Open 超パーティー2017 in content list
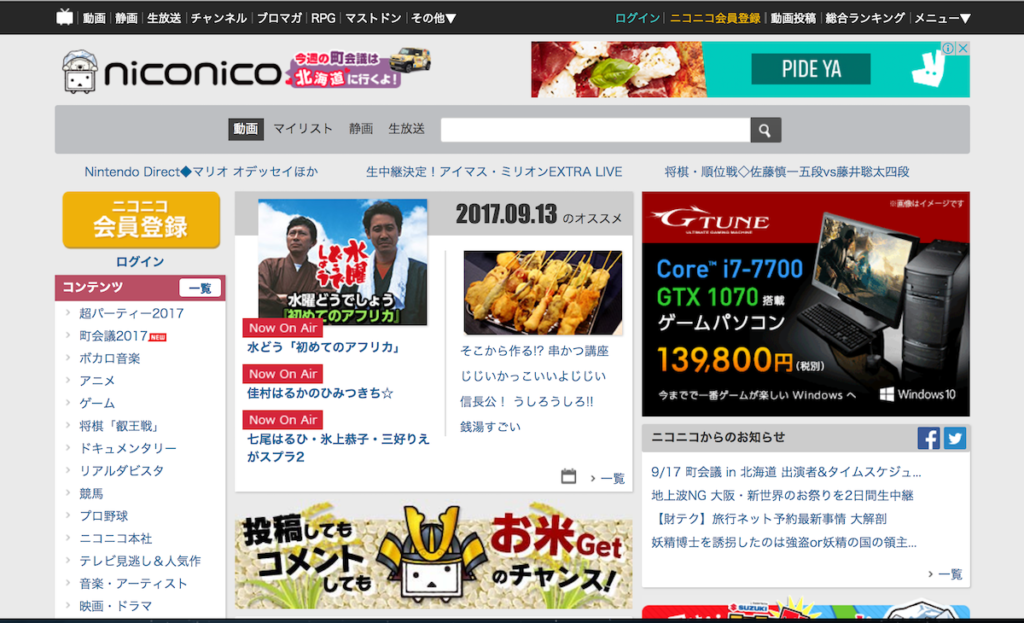 click(131, 313)
